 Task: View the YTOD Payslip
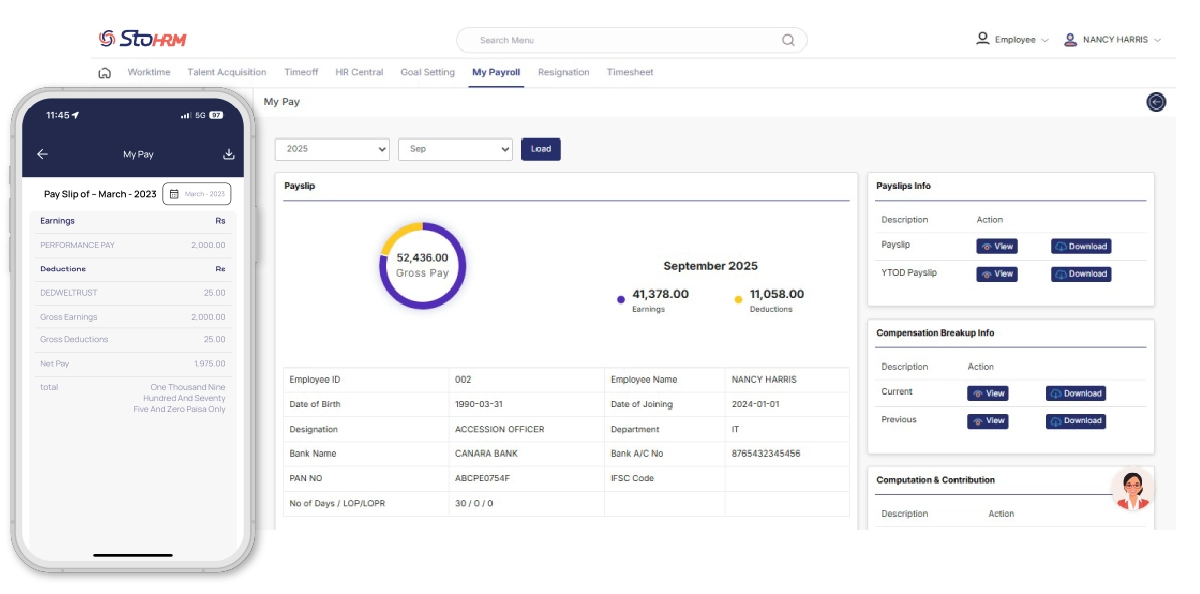click(x=996, y=274)
